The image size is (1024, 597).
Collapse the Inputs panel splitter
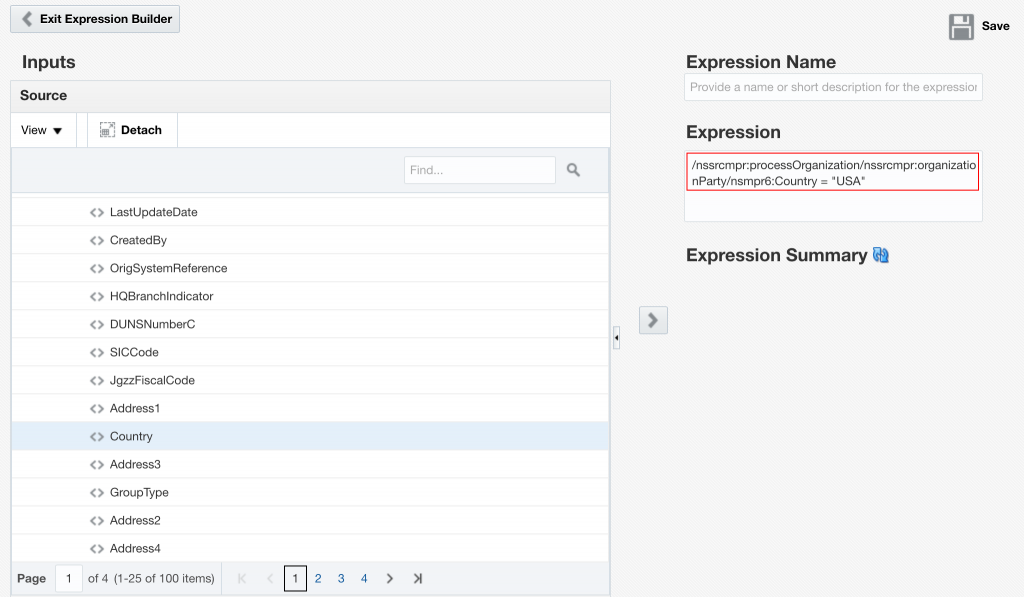coord(616,339)
